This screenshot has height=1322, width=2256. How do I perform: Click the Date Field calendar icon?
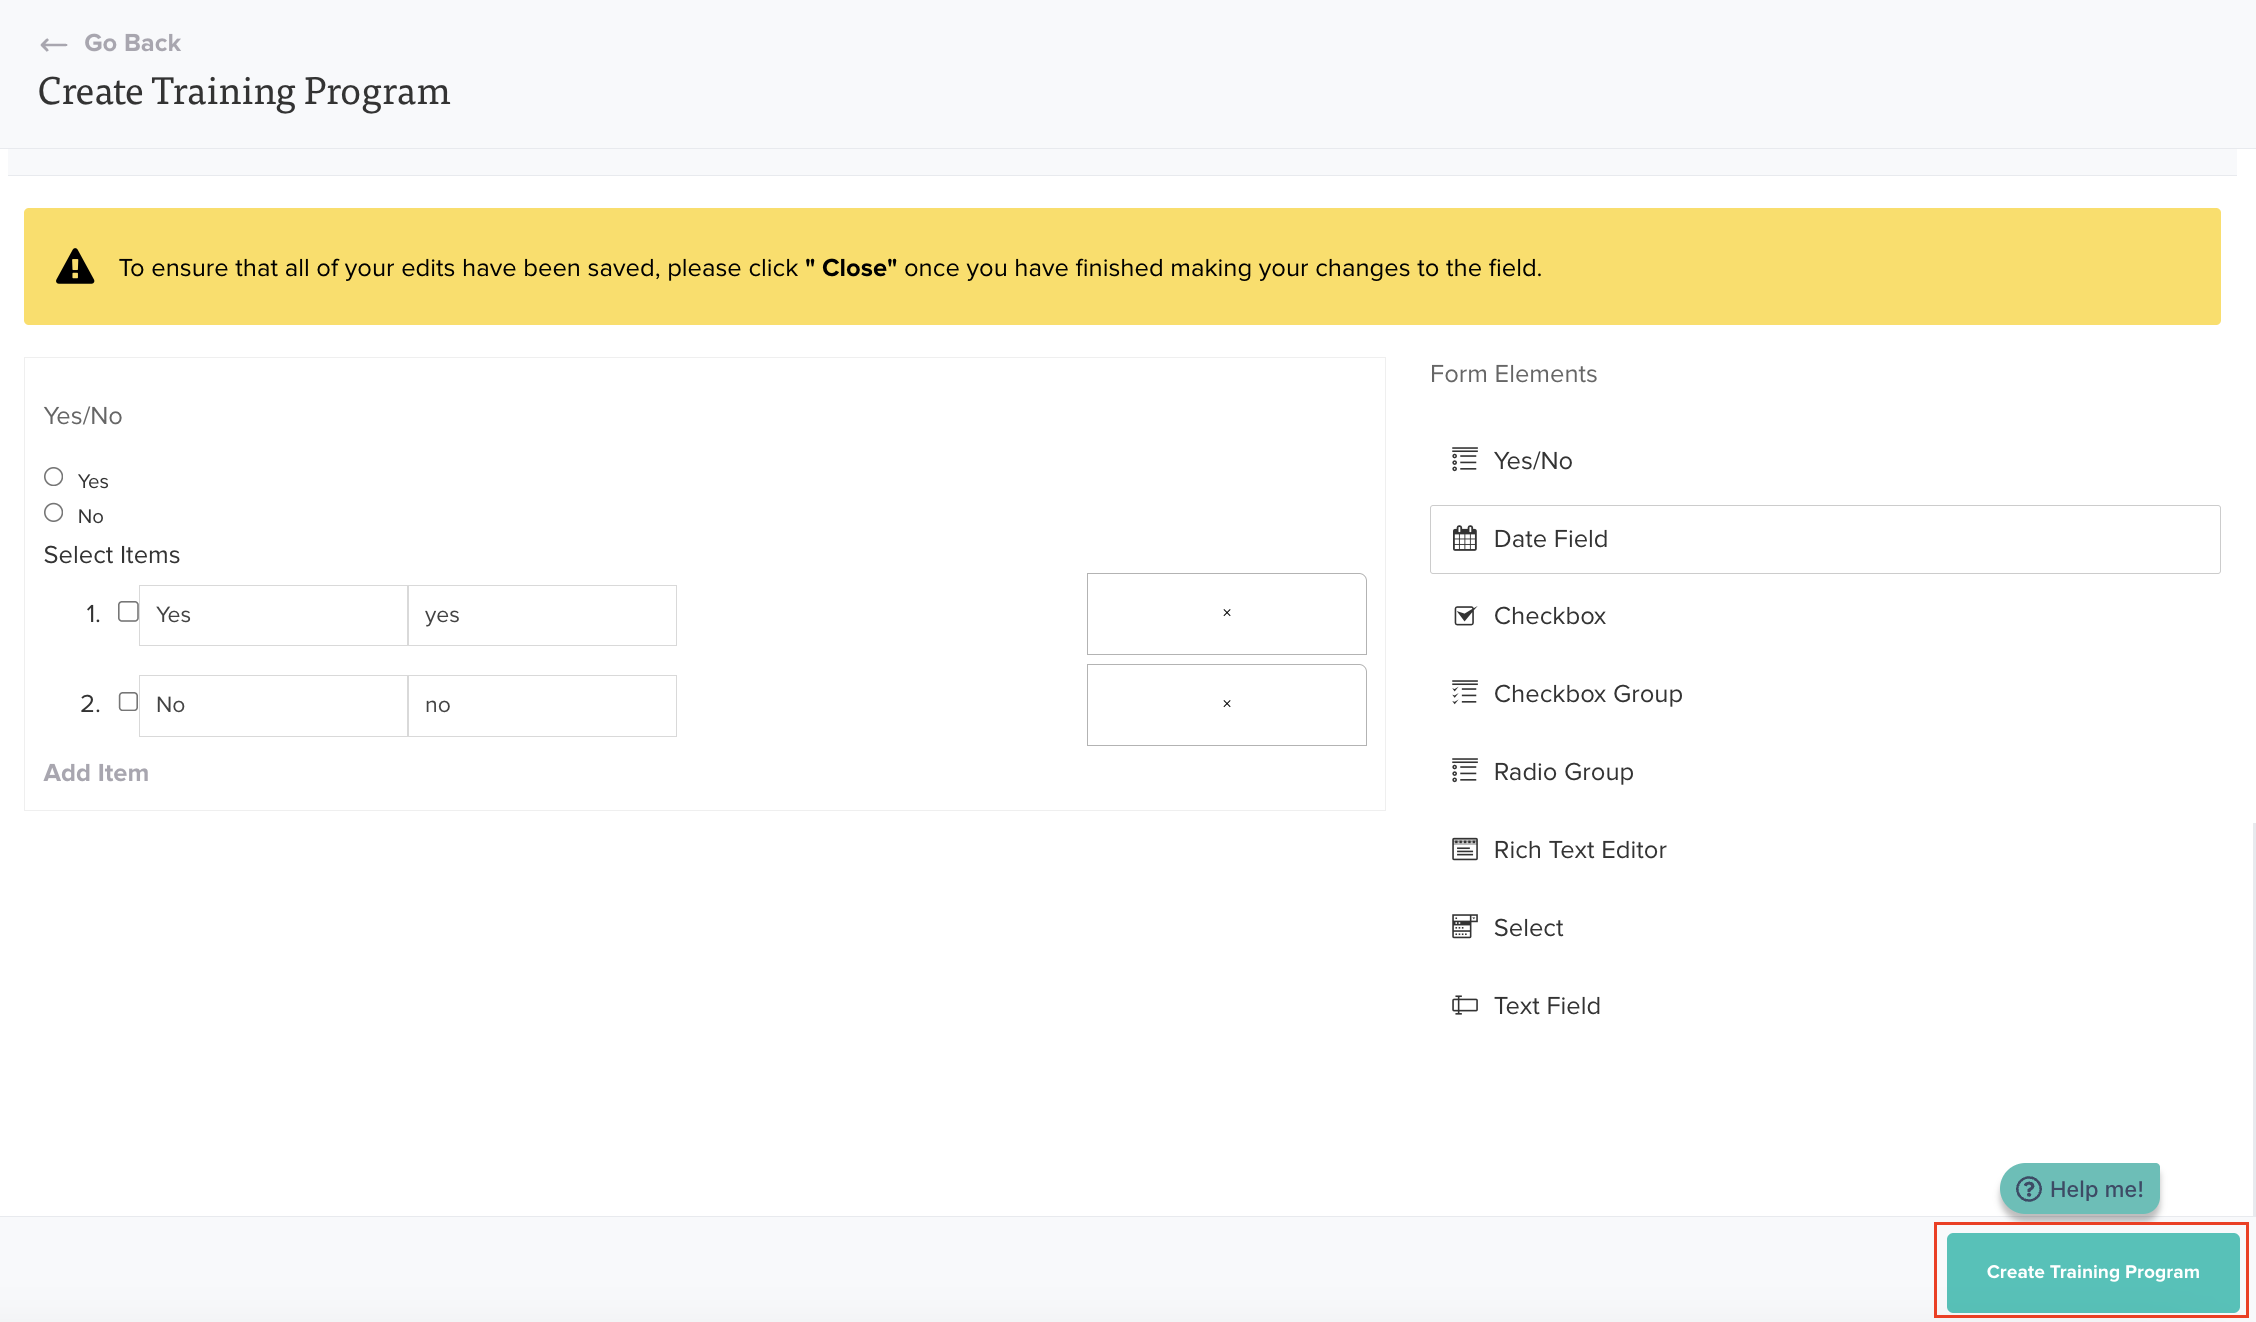click(1464, 539)
